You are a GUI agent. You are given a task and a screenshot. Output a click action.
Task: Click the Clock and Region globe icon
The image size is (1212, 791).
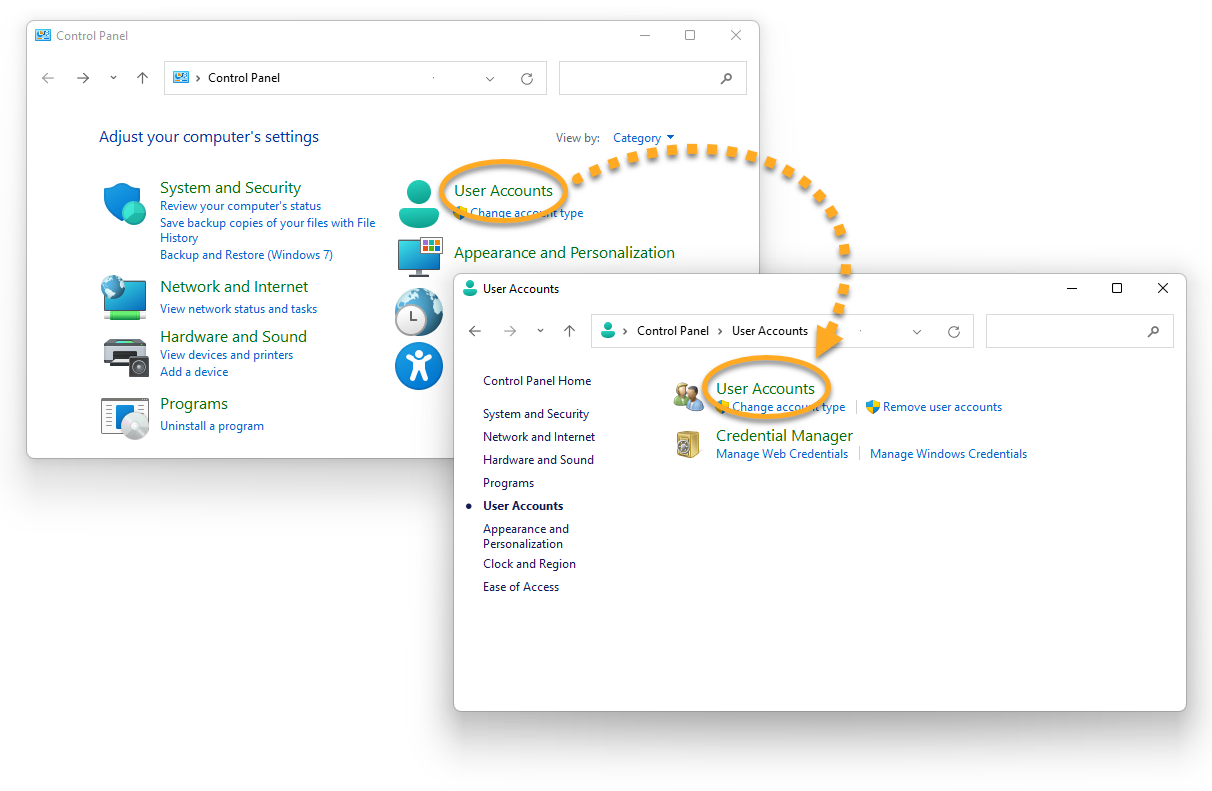[x=418, y=311]
